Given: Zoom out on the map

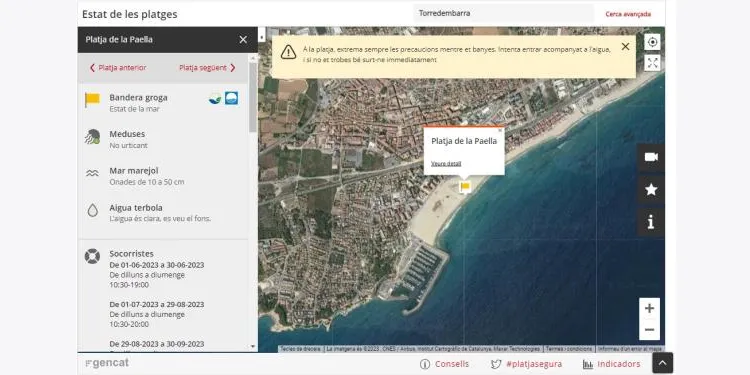Looking at the screenshot, I should pos(649,330).
